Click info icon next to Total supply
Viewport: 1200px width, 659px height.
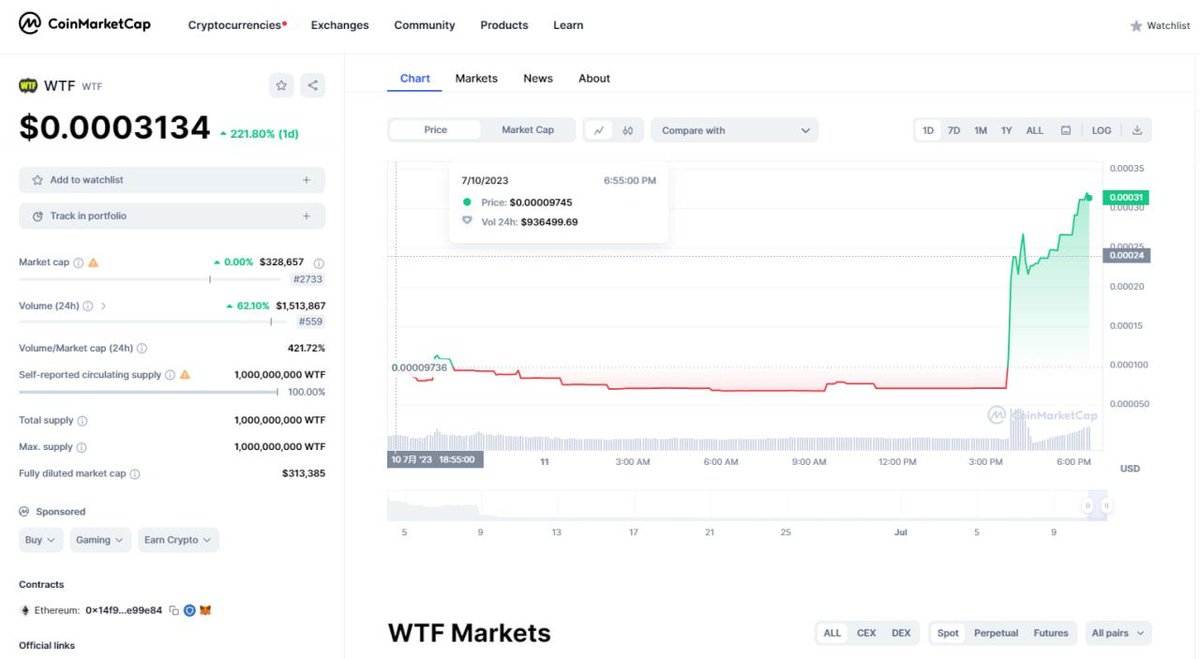point(82,421)
